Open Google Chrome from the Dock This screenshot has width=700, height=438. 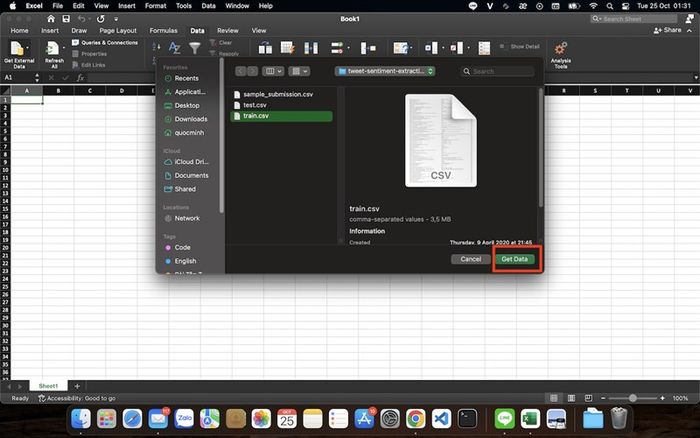coord(415,418)
